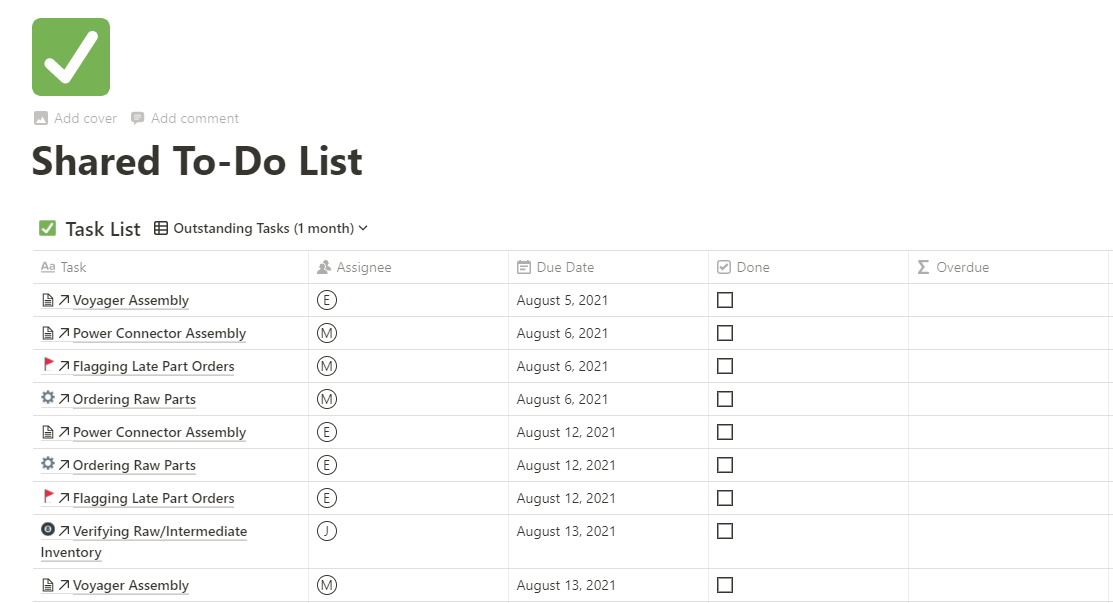
Task: Open the Outstanding Tasks (1 month) view dropdown
Action: coord(262,228)
